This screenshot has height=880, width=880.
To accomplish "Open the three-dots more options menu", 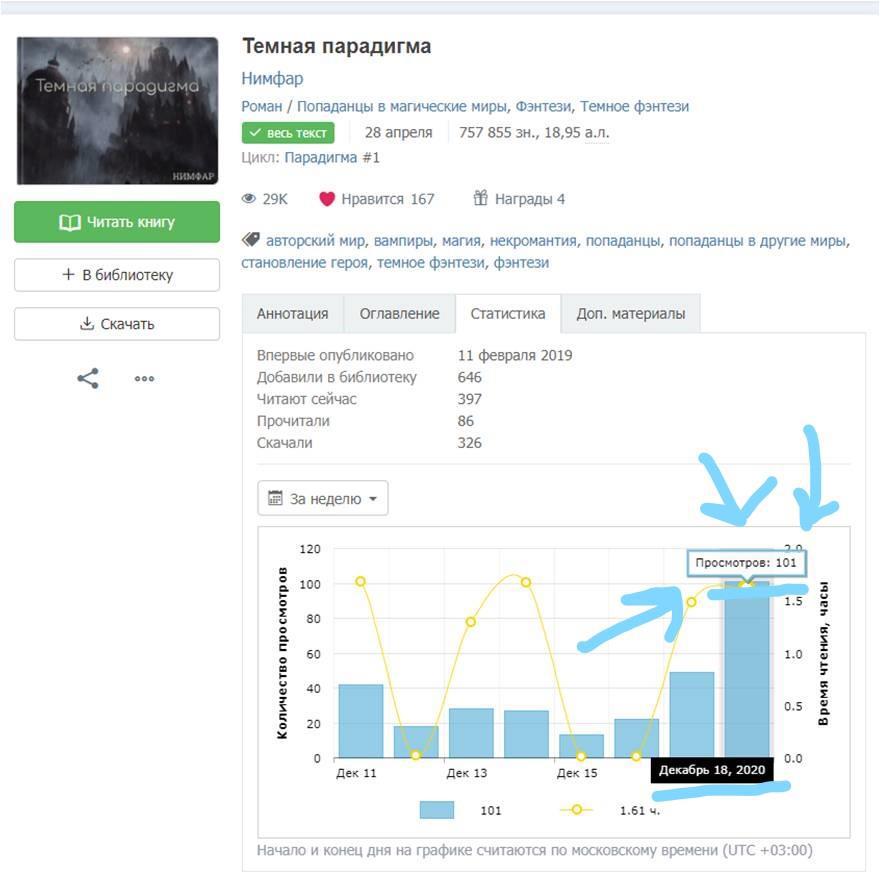I will pos(145,379).
